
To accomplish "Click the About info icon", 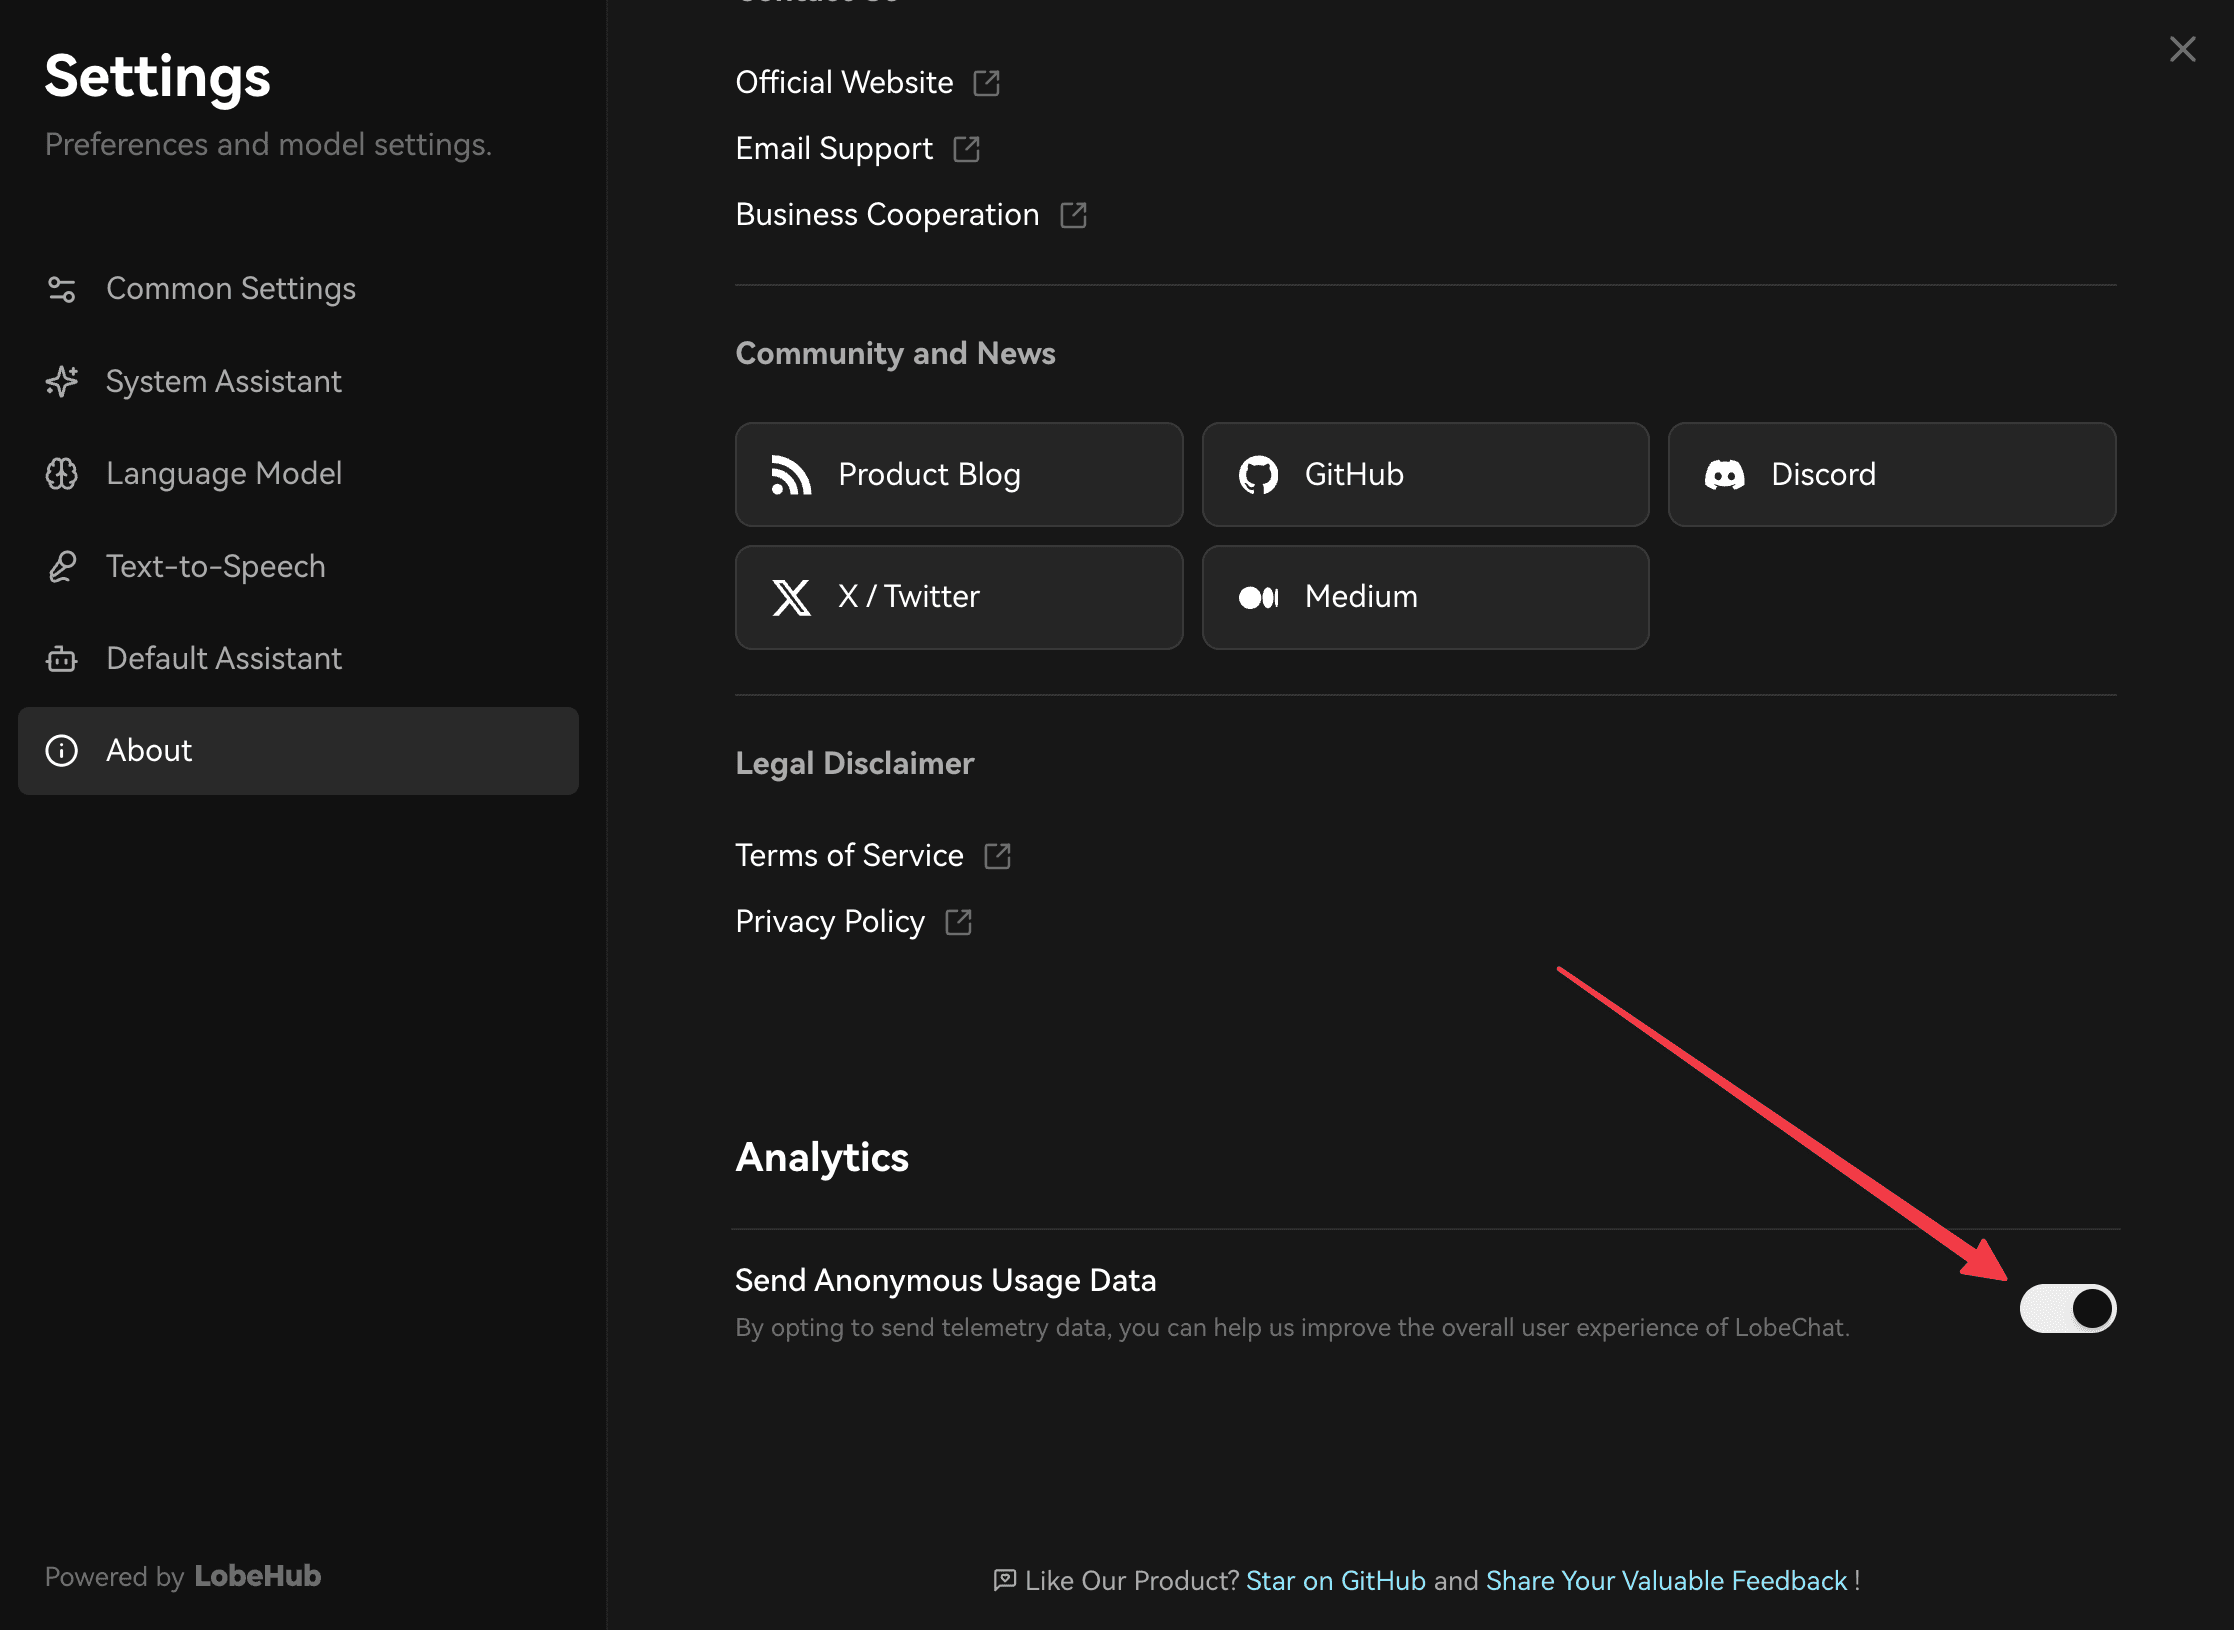I will pos(62,751).
